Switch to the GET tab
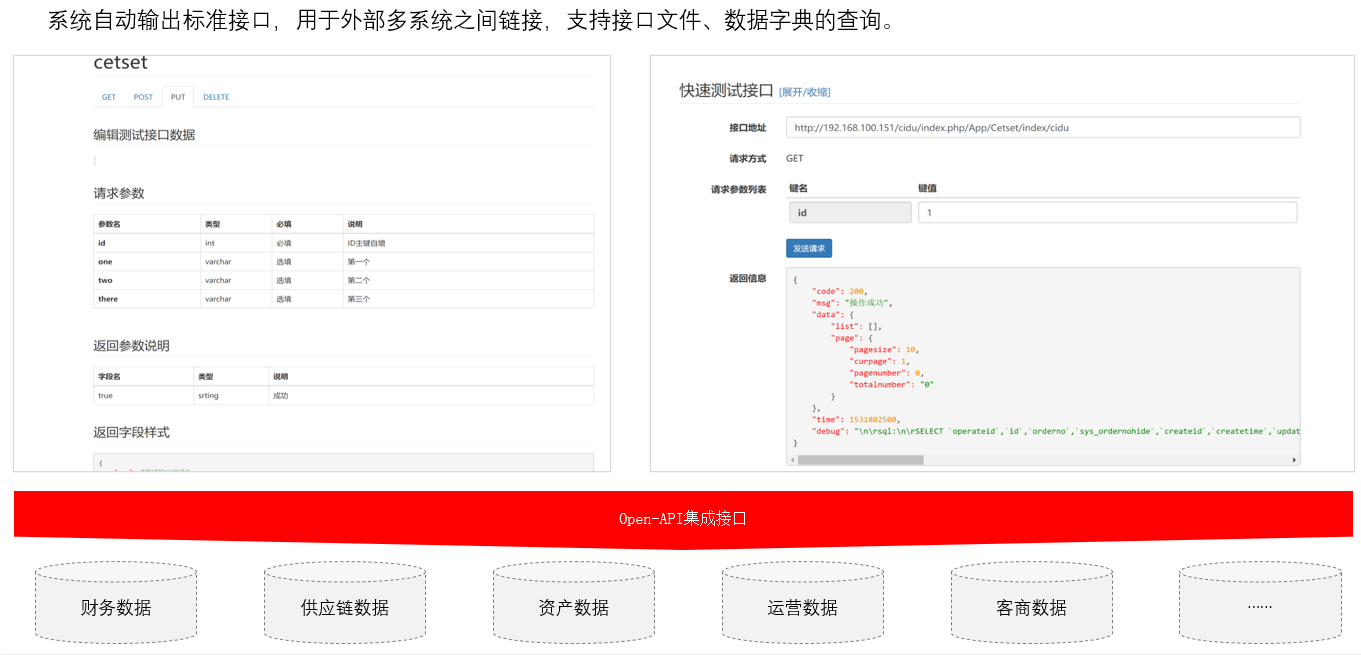The width and height of the screenshot is (1361, 655). tap(109, 97)
